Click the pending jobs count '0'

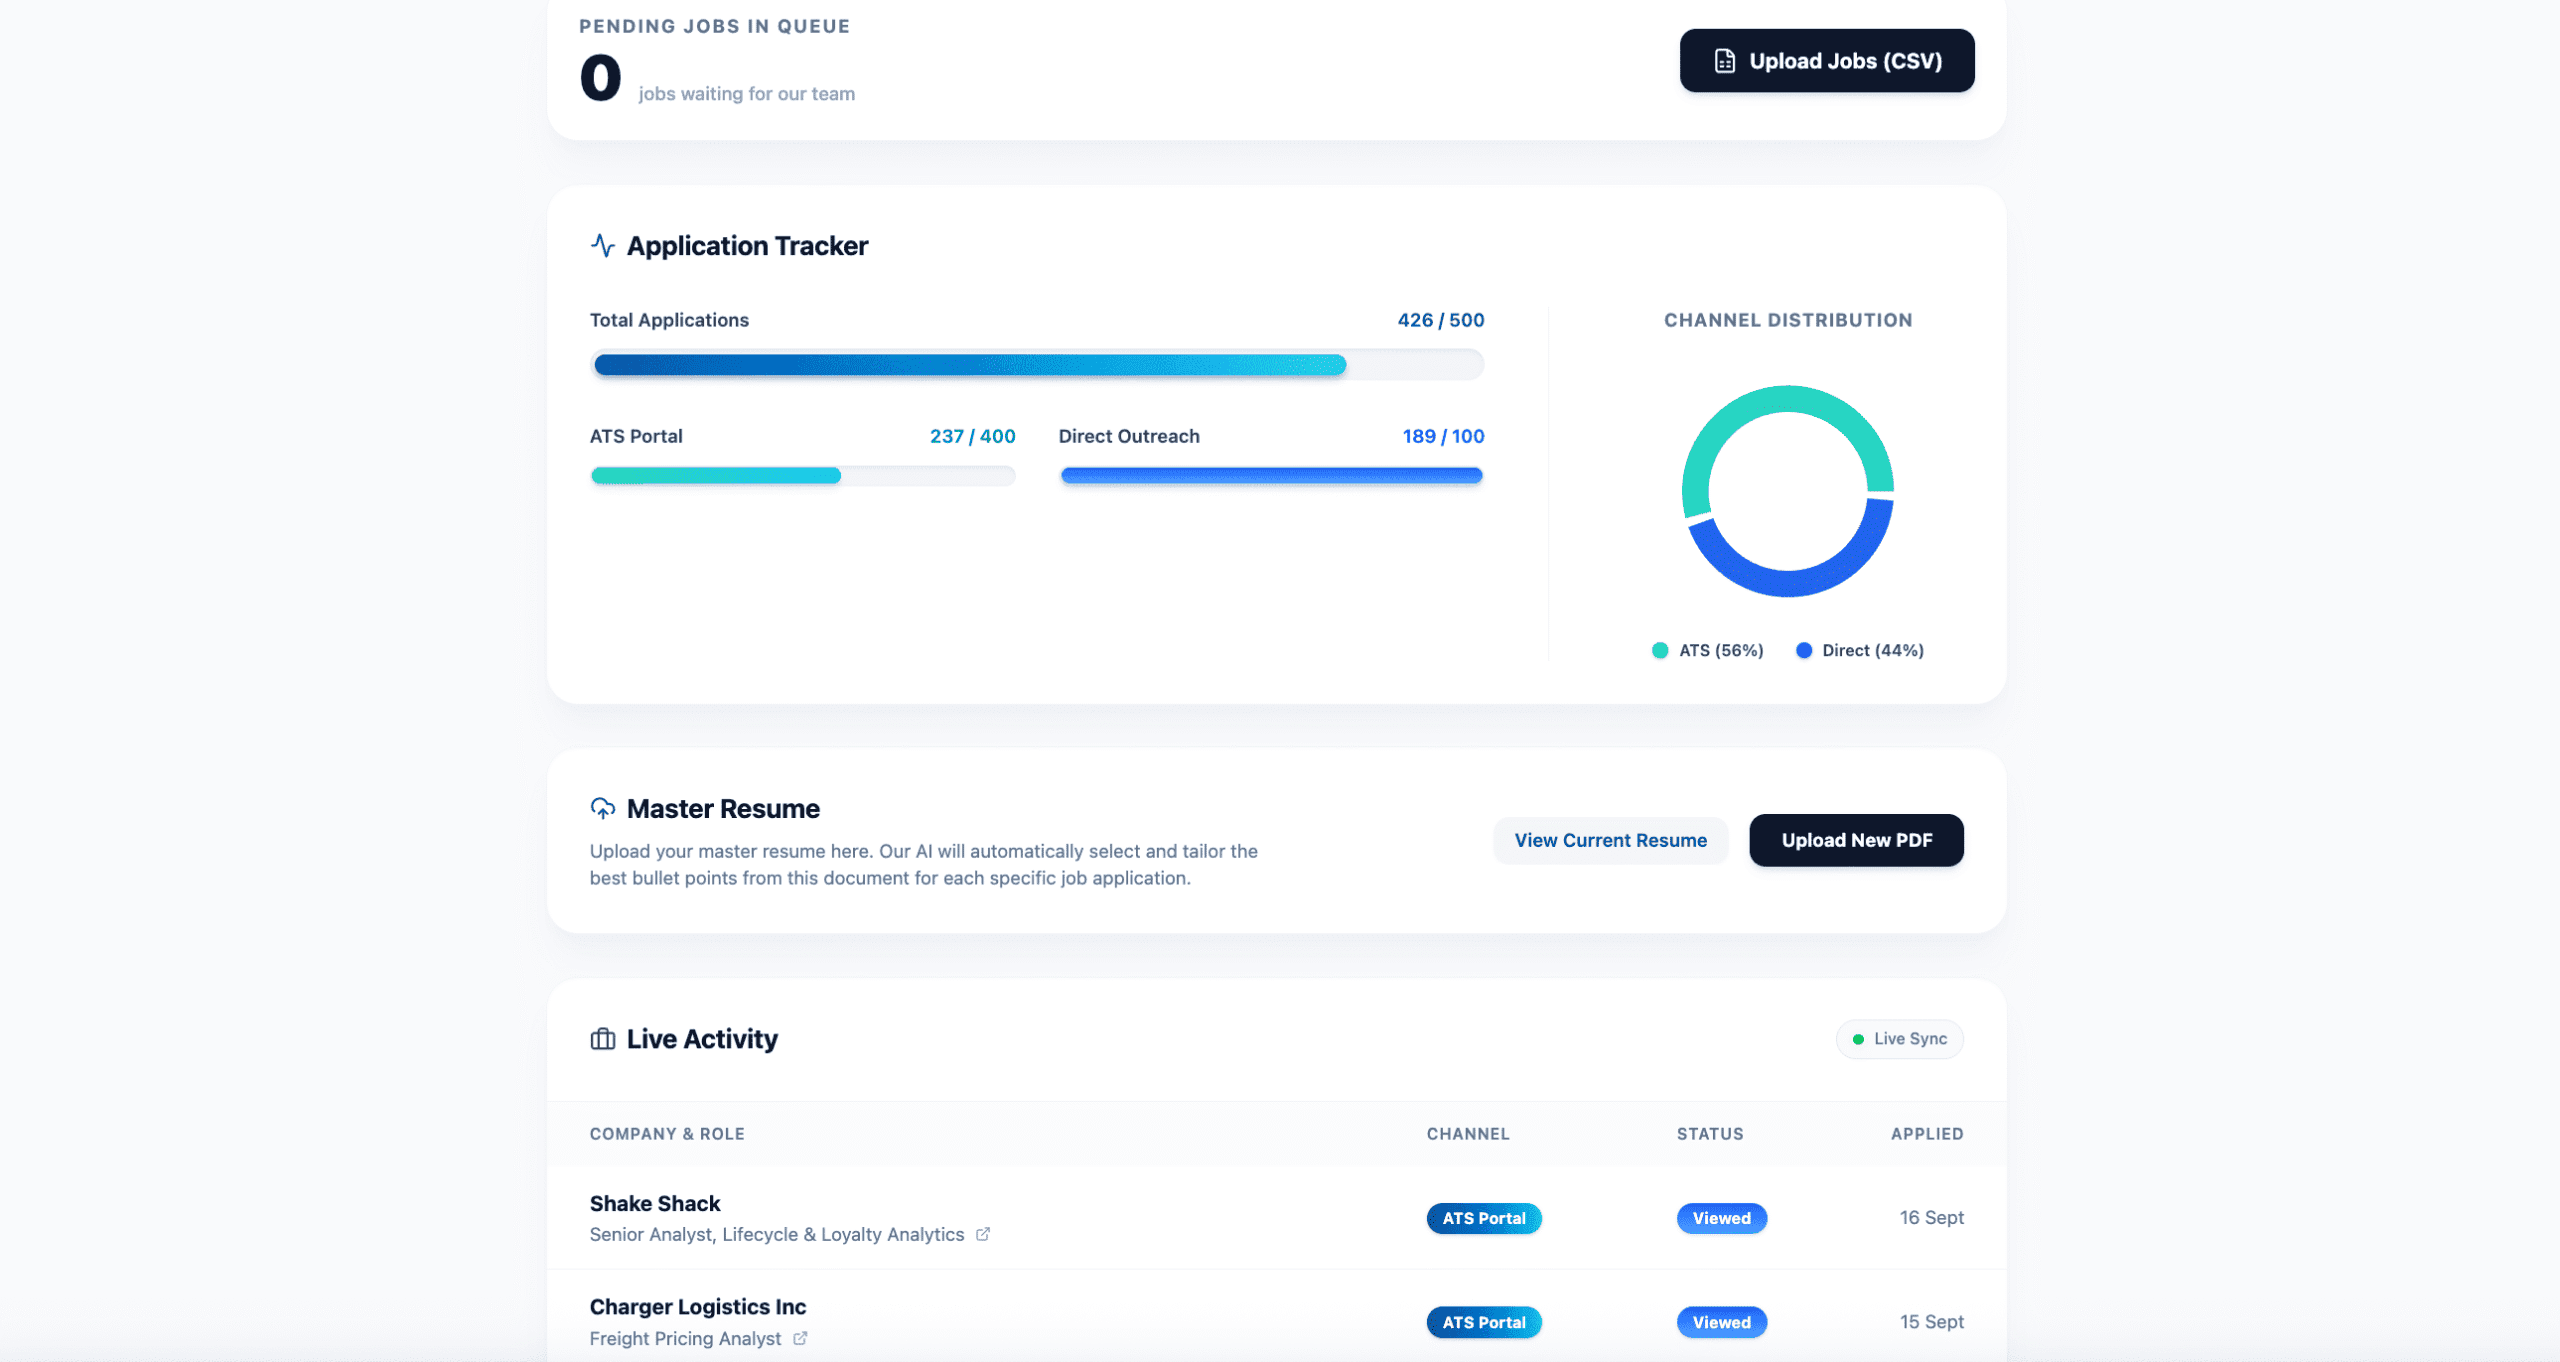coord(601,77)
